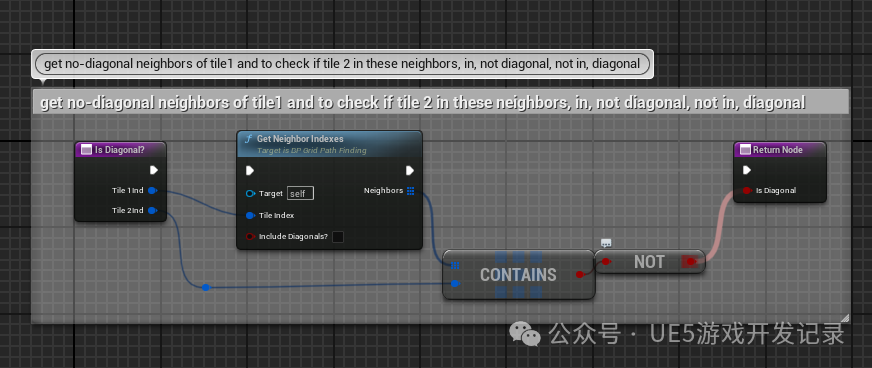Click the CONTAINS item input pin

(x=455, y=284)
